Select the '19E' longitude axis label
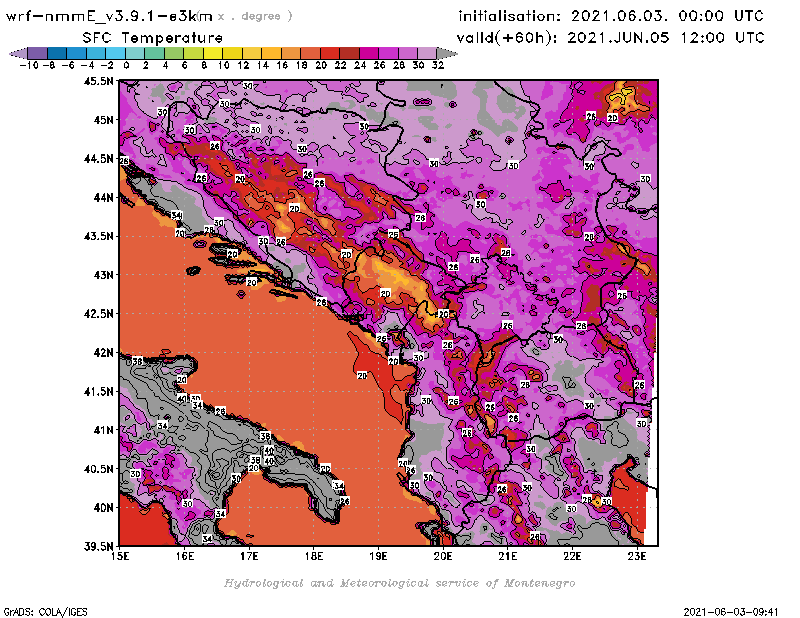The height and width of the screenshot is (618, 800). point(379,556)
